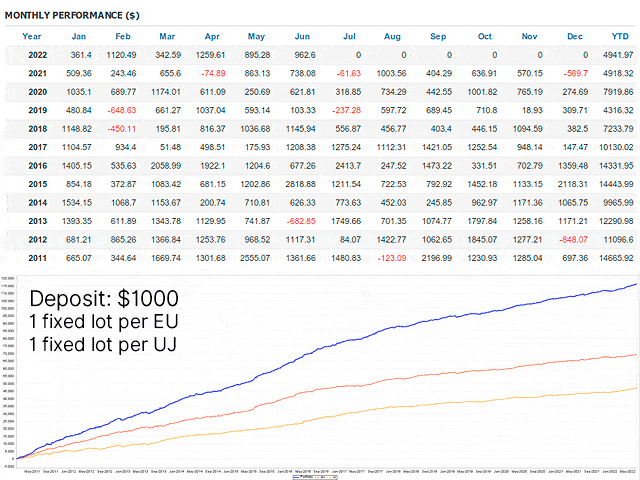Viewport: 640px width, 480px height.
Task: Select the 2016 year row label
Action: click(38, 166)
